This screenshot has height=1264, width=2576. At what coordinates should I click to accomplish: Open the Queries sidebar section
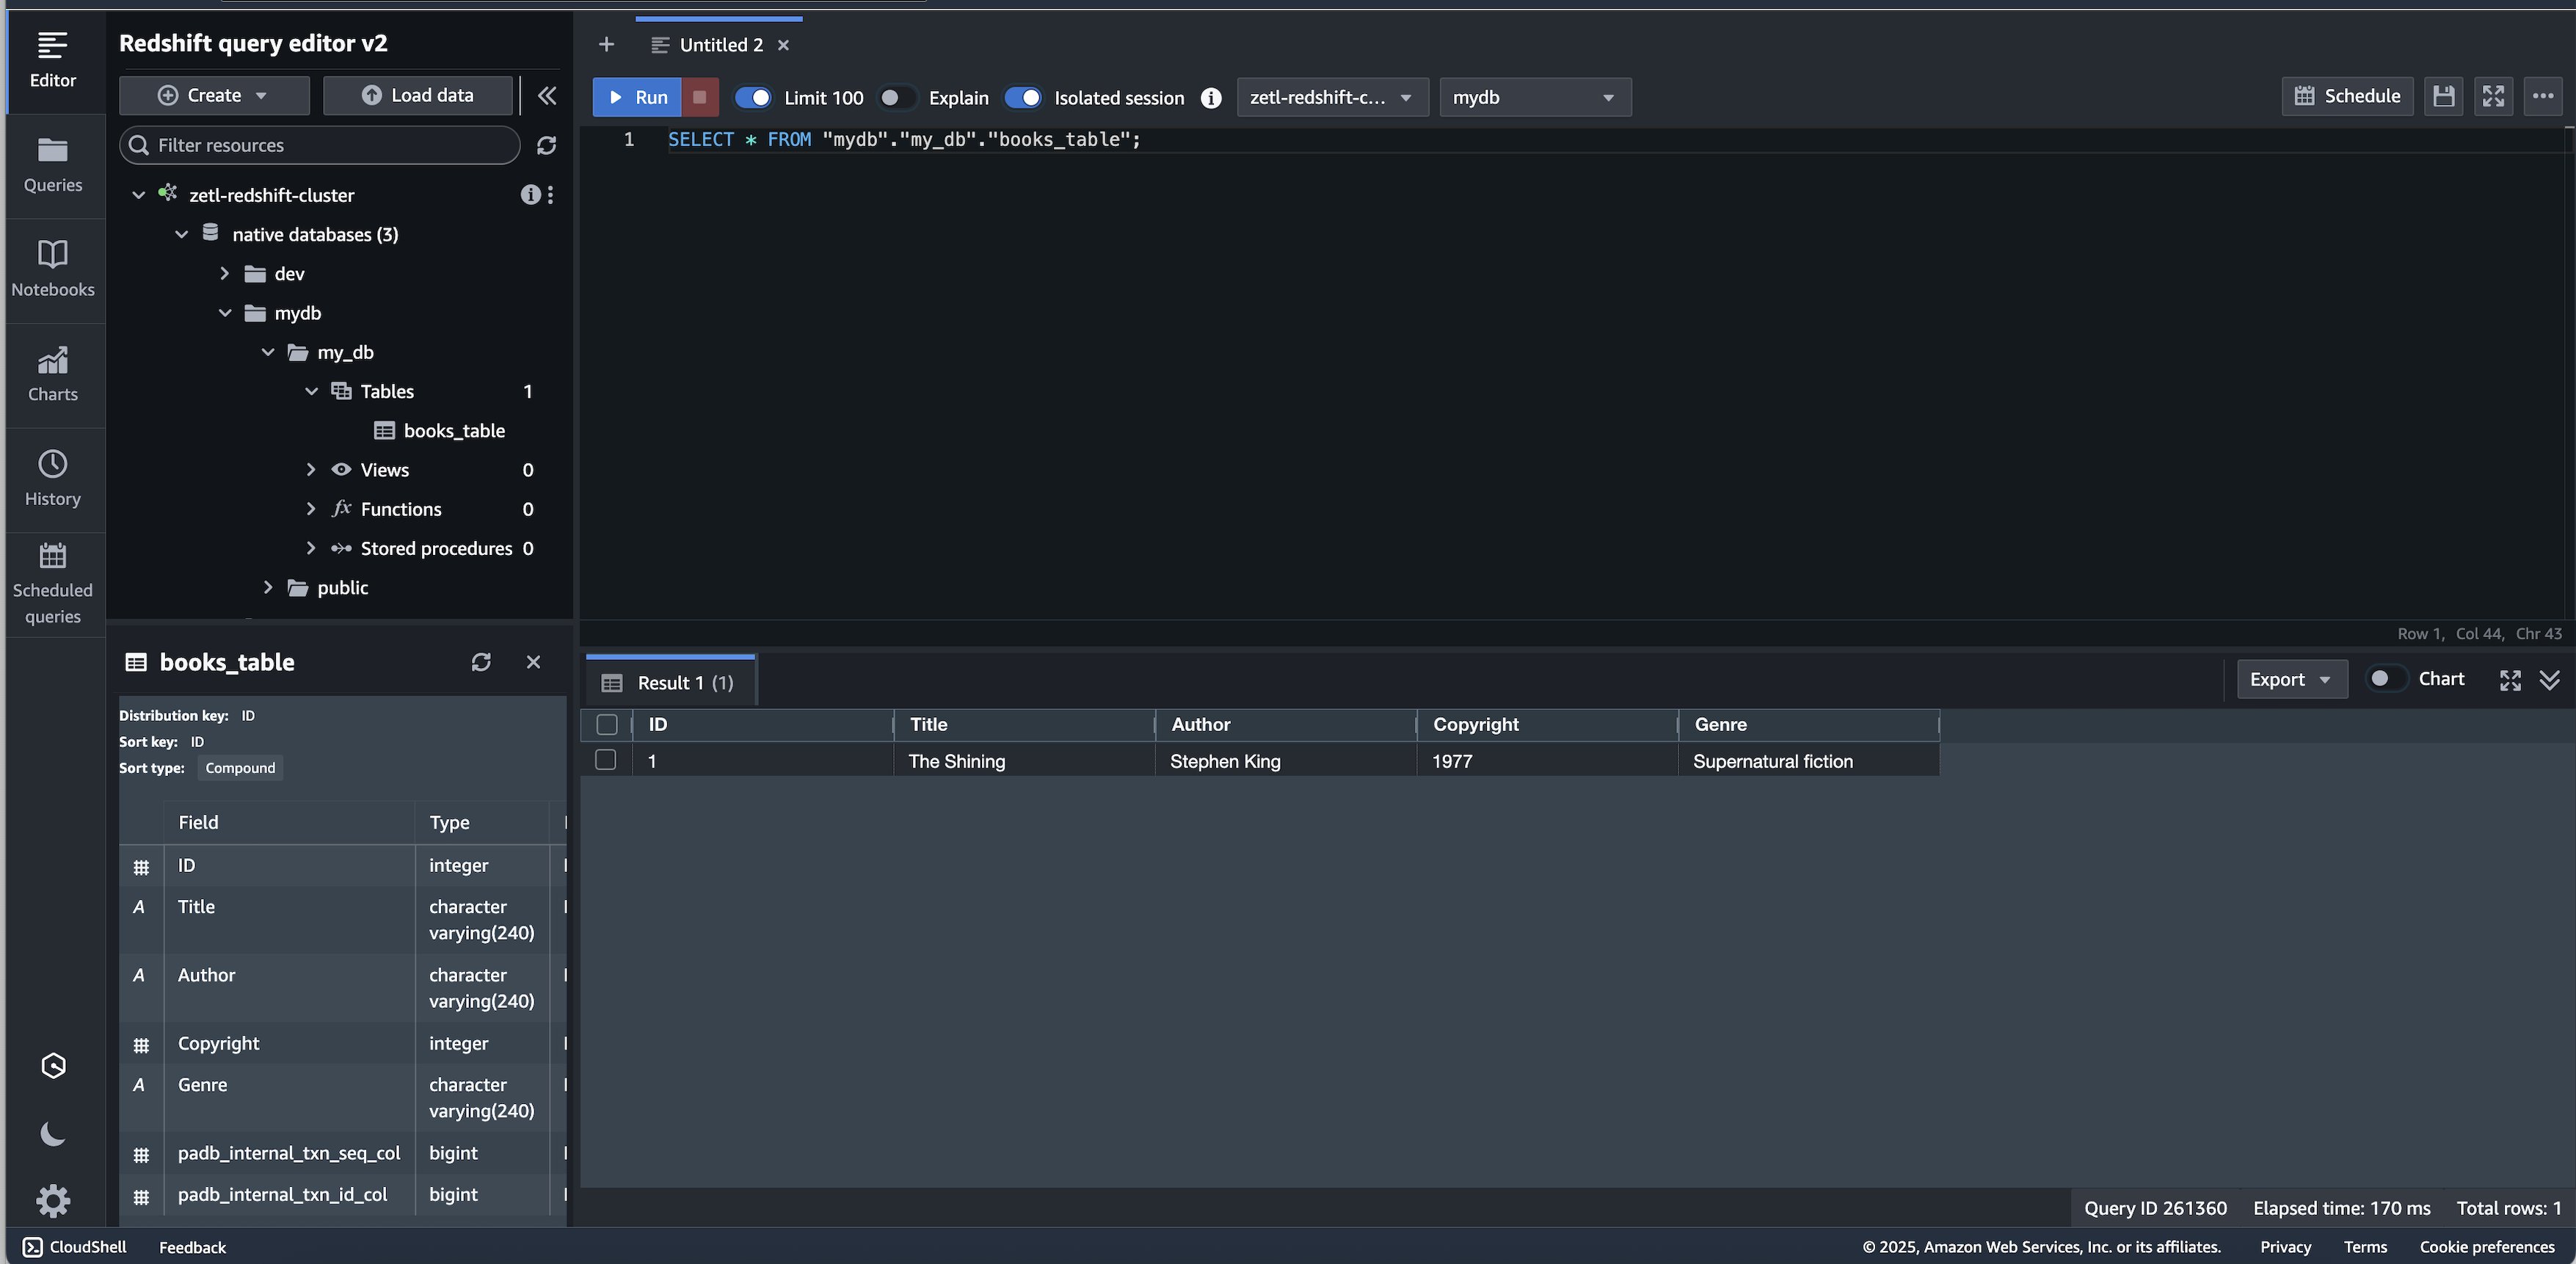point(52,166)
